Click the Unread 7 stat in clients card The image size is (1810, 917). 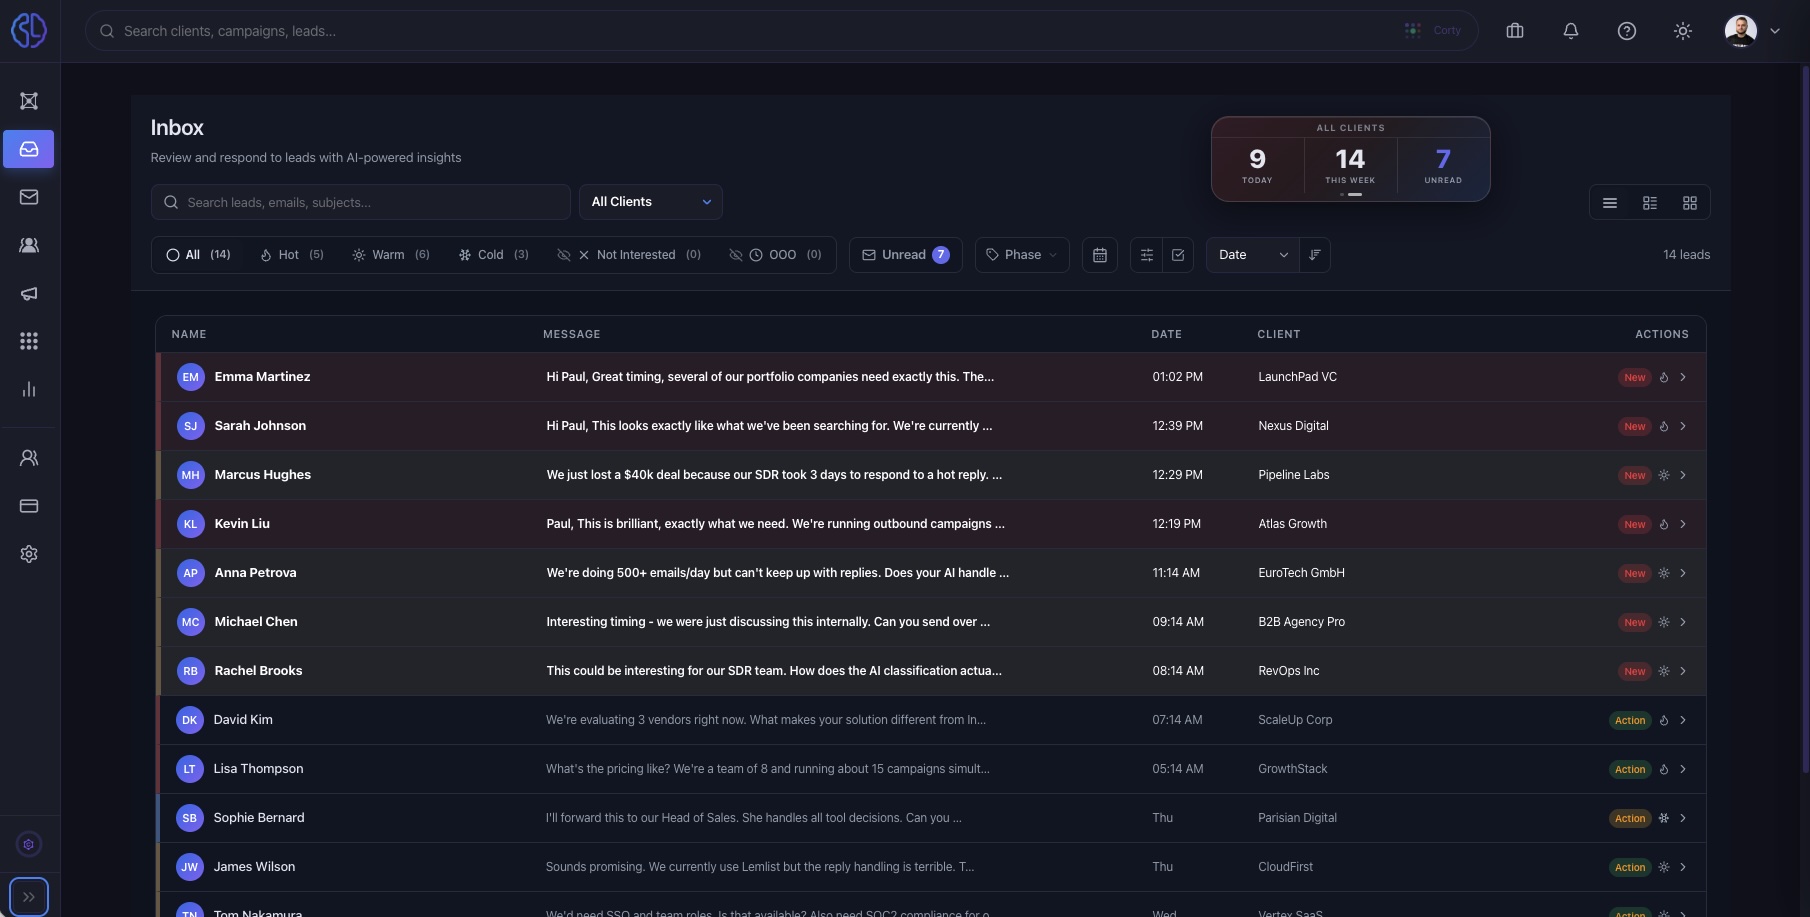(x=1443, y=165)
